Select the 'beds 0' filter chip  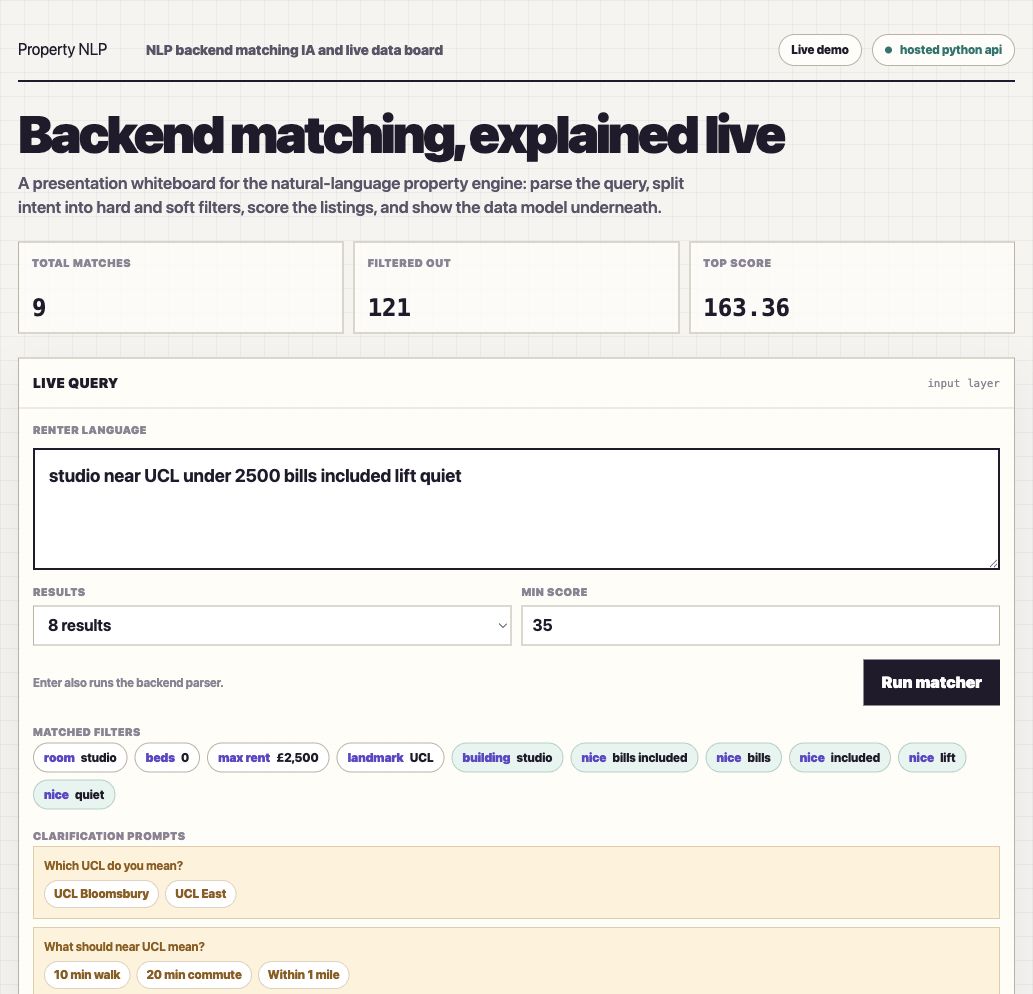click(x=167, y=758)
